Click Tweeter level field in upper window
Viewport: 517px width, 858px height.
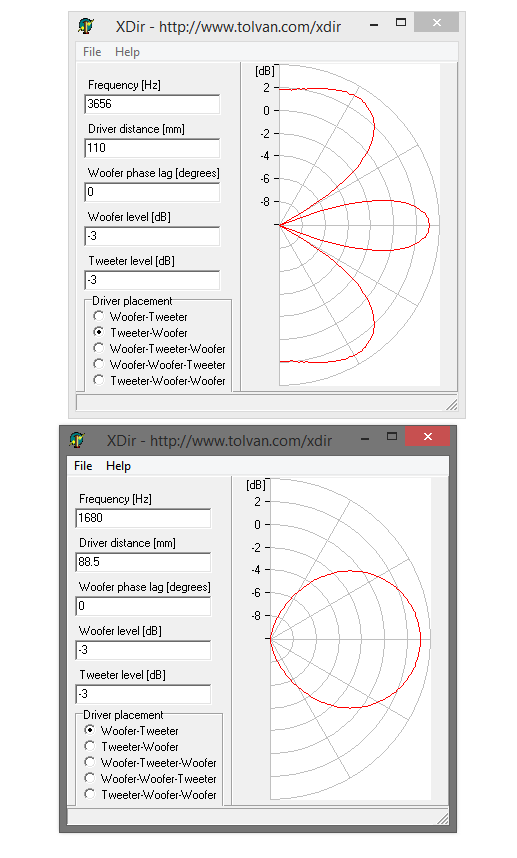tap(152, 280)
